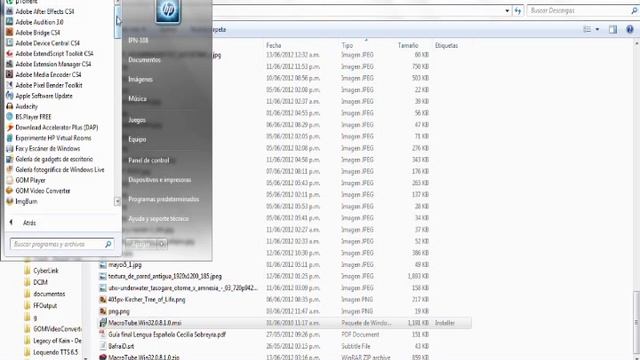Image resolution: width=640 pixels, height=360 pixels.
Task: Launch GOM Video Converter
Action: pos(38,191)
